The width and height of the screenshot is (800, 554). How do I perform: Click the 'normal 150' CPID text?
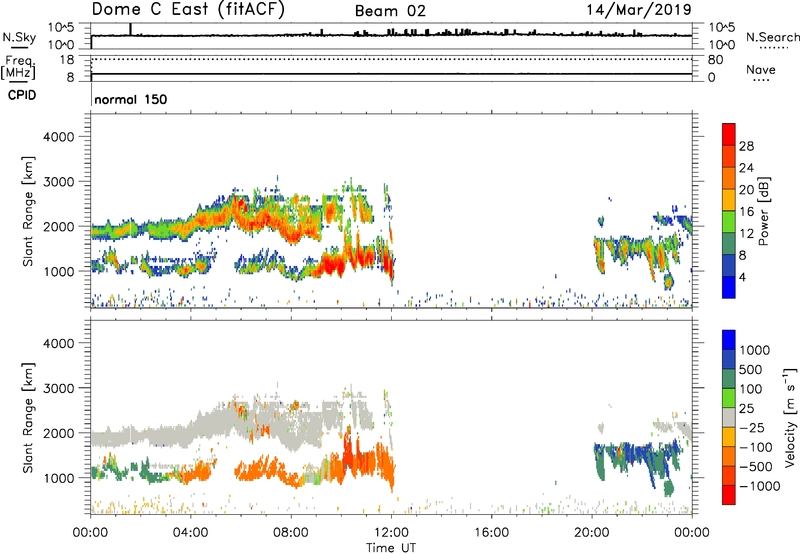click(x=131, y=99)
